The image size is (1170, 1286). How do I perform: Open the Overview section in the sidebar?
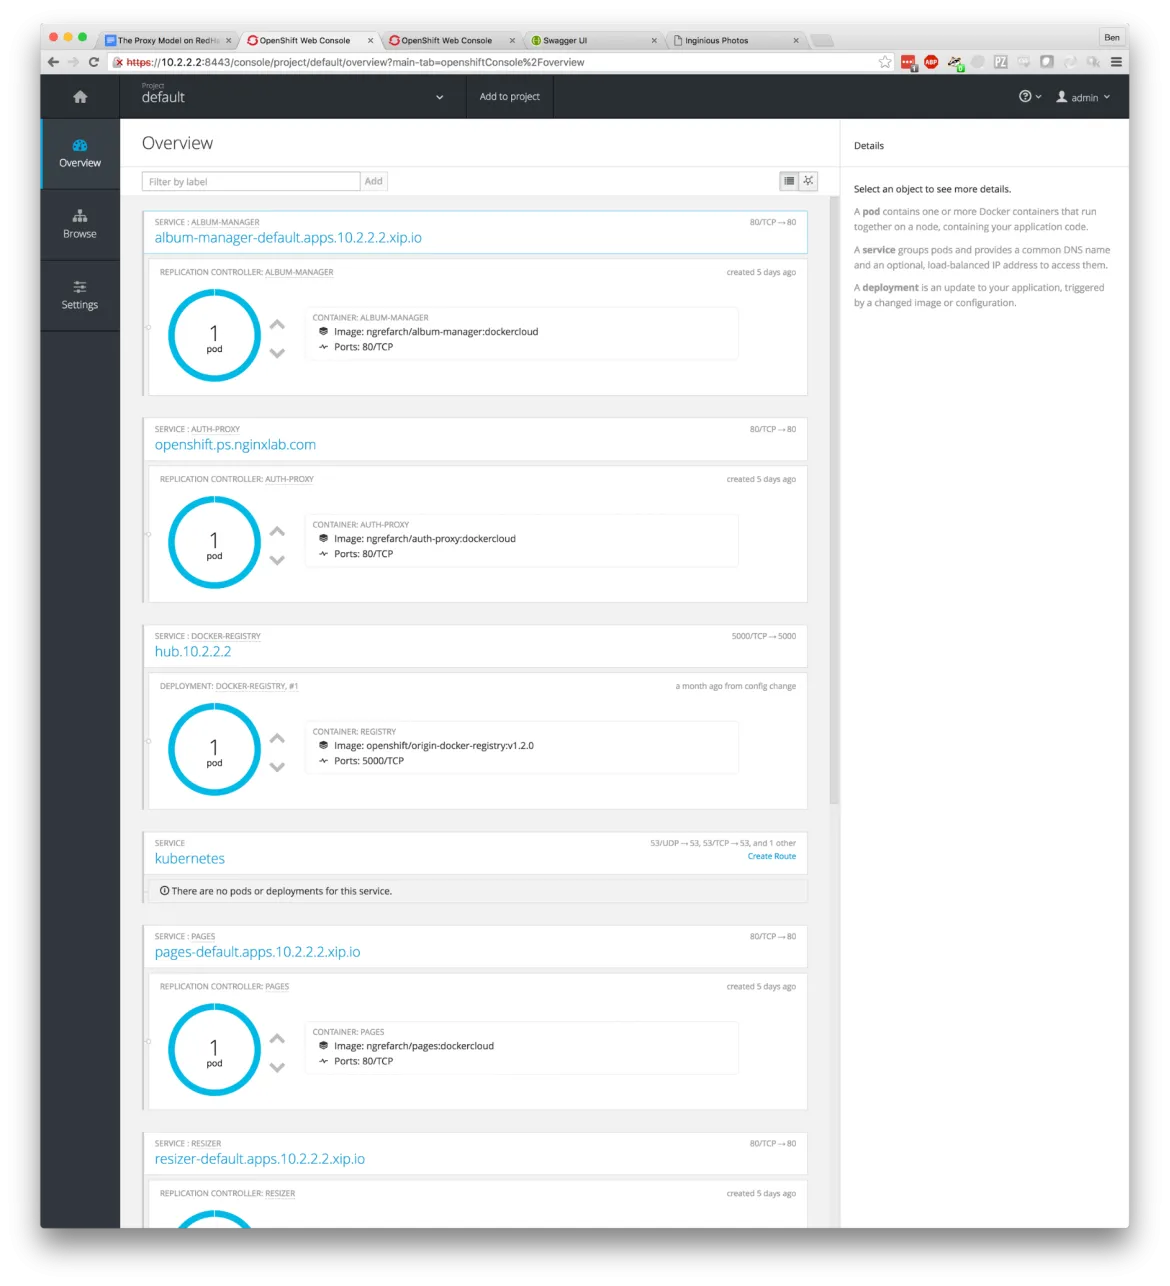(79, 152)
